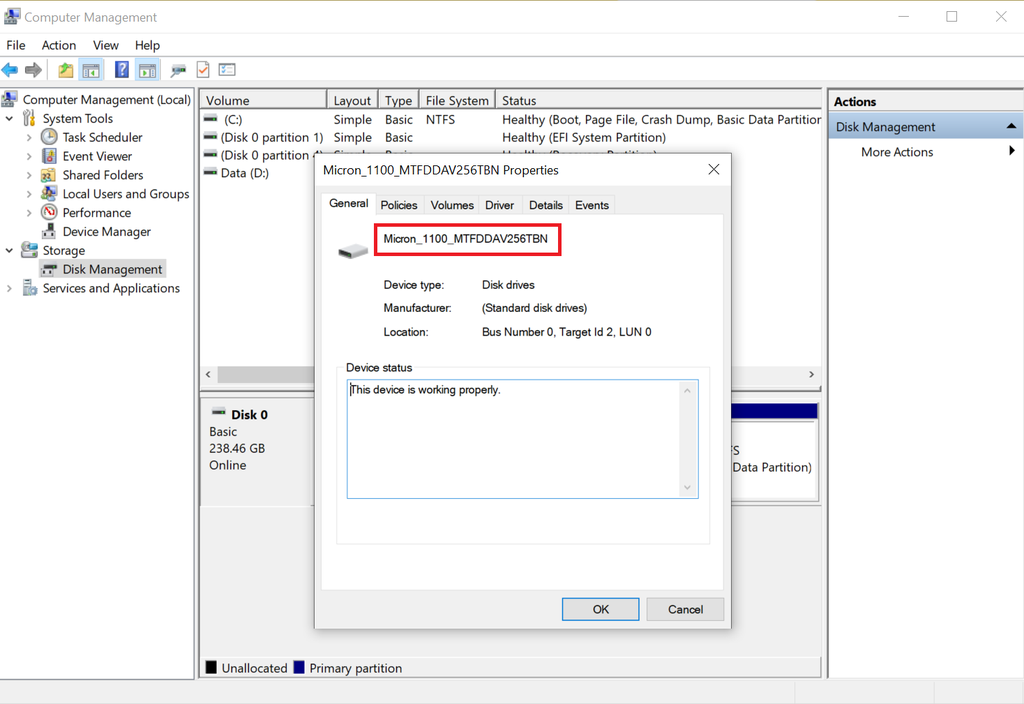Open Task Scheduler via its clock icon

point(49,137)
